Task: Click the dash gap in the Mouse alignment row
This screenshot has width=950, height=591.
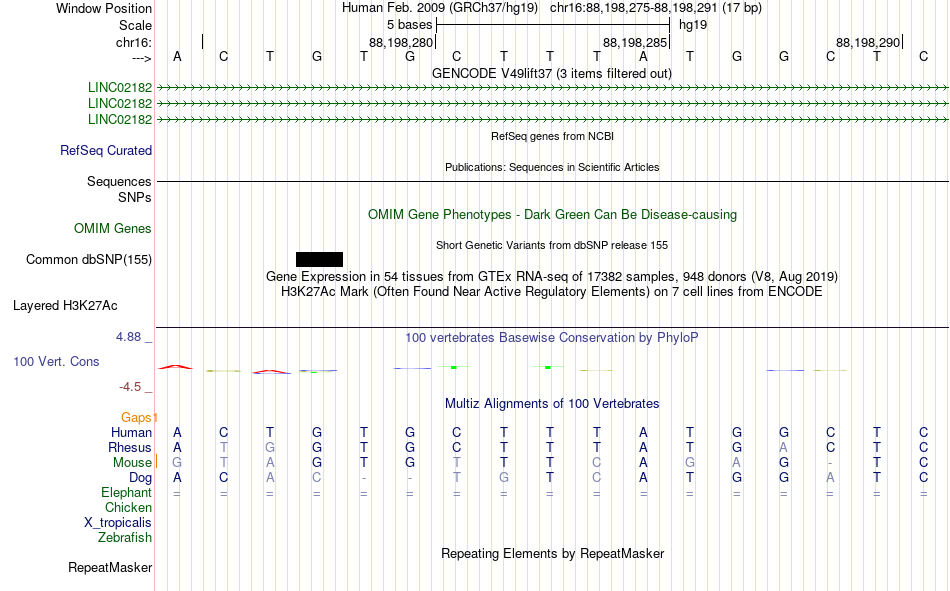Action: tap(830, 463)
